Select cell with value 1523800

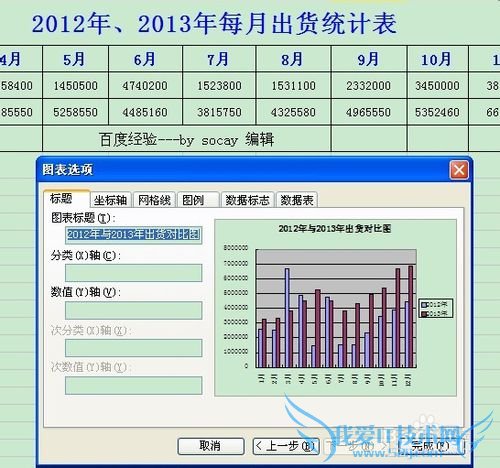pyautogui.click(x=219, y=86)
